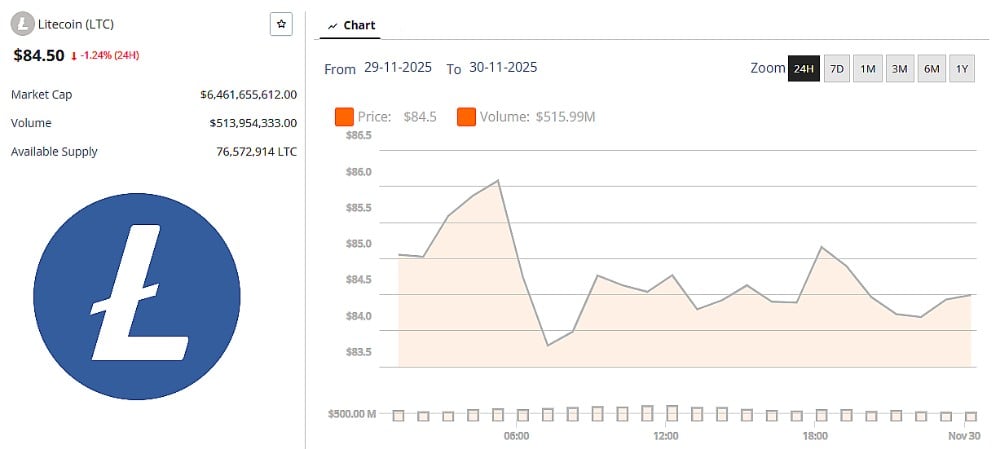Click the large Litecoin logo image
1000x449 pixels.
pyautogui.click(x=137, y=297)
